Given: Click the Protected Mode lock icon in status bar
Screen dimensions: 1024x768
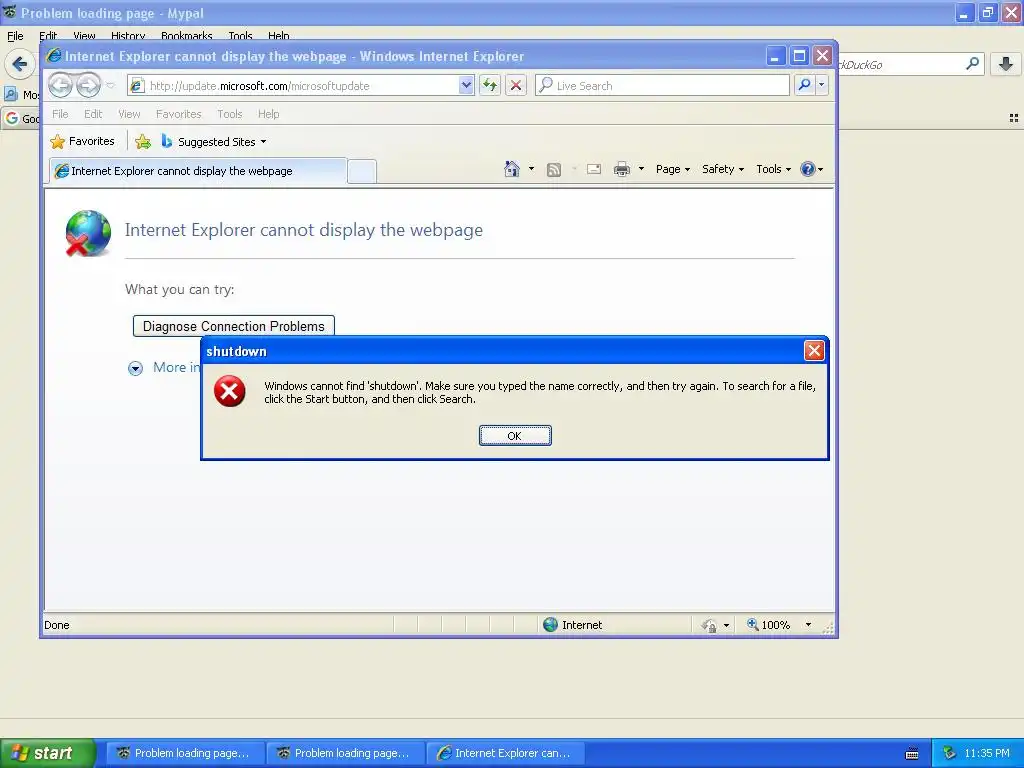Looking at the screenshot, I should pos(709,626).
